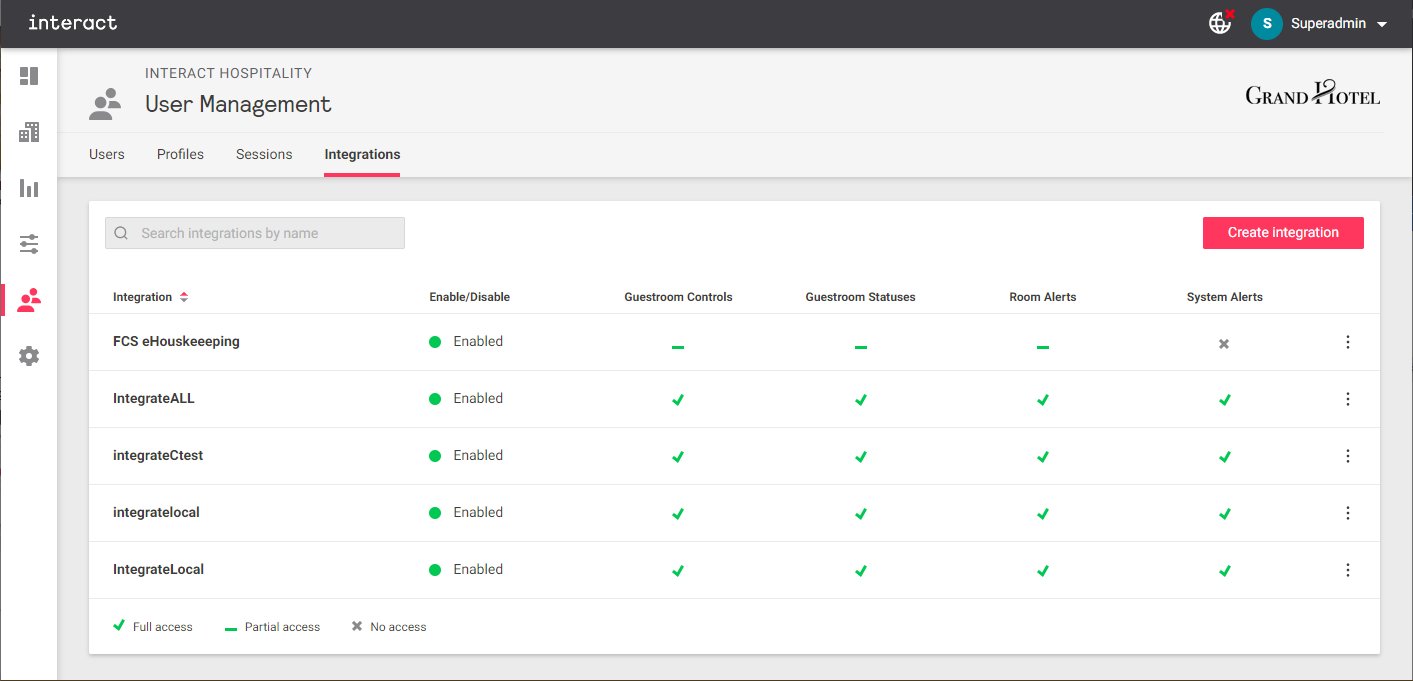The height and width of the screenshot is (681, 1413).
Task: Click the No access legend entry
Action: (389, 627)
